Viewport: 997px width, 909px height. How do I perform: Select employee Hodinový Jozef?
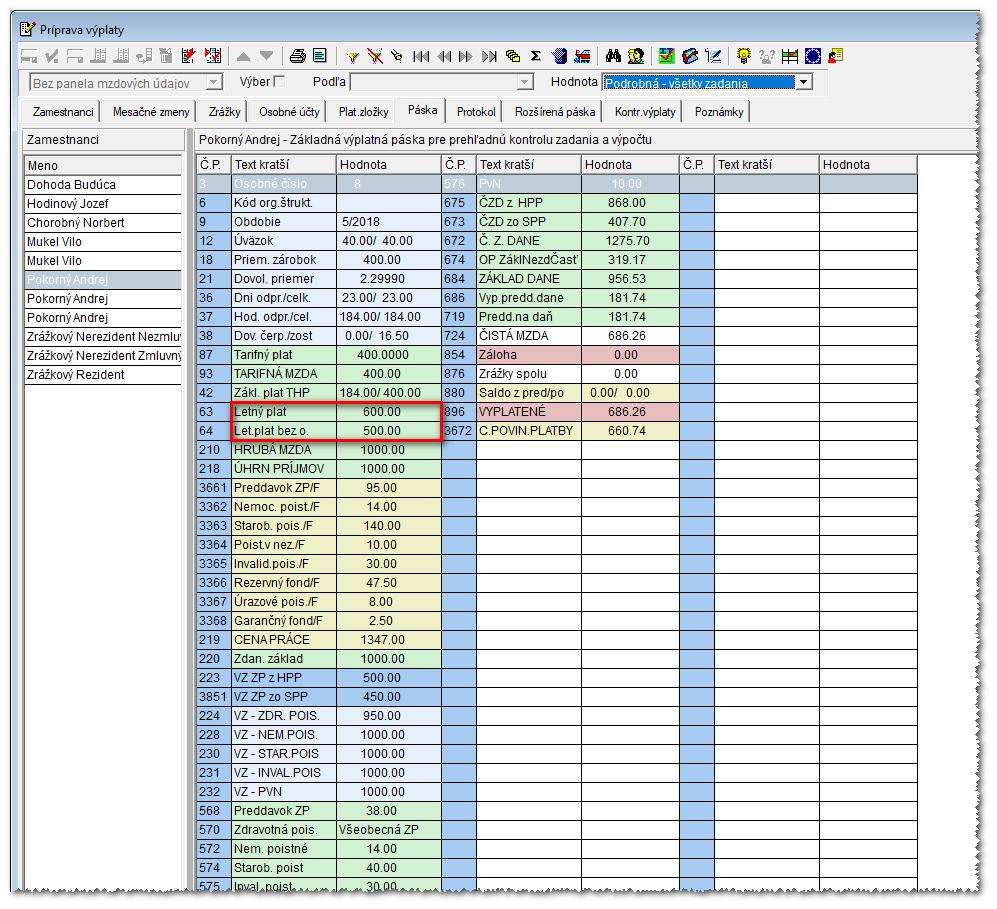click(x=103, y=204)
